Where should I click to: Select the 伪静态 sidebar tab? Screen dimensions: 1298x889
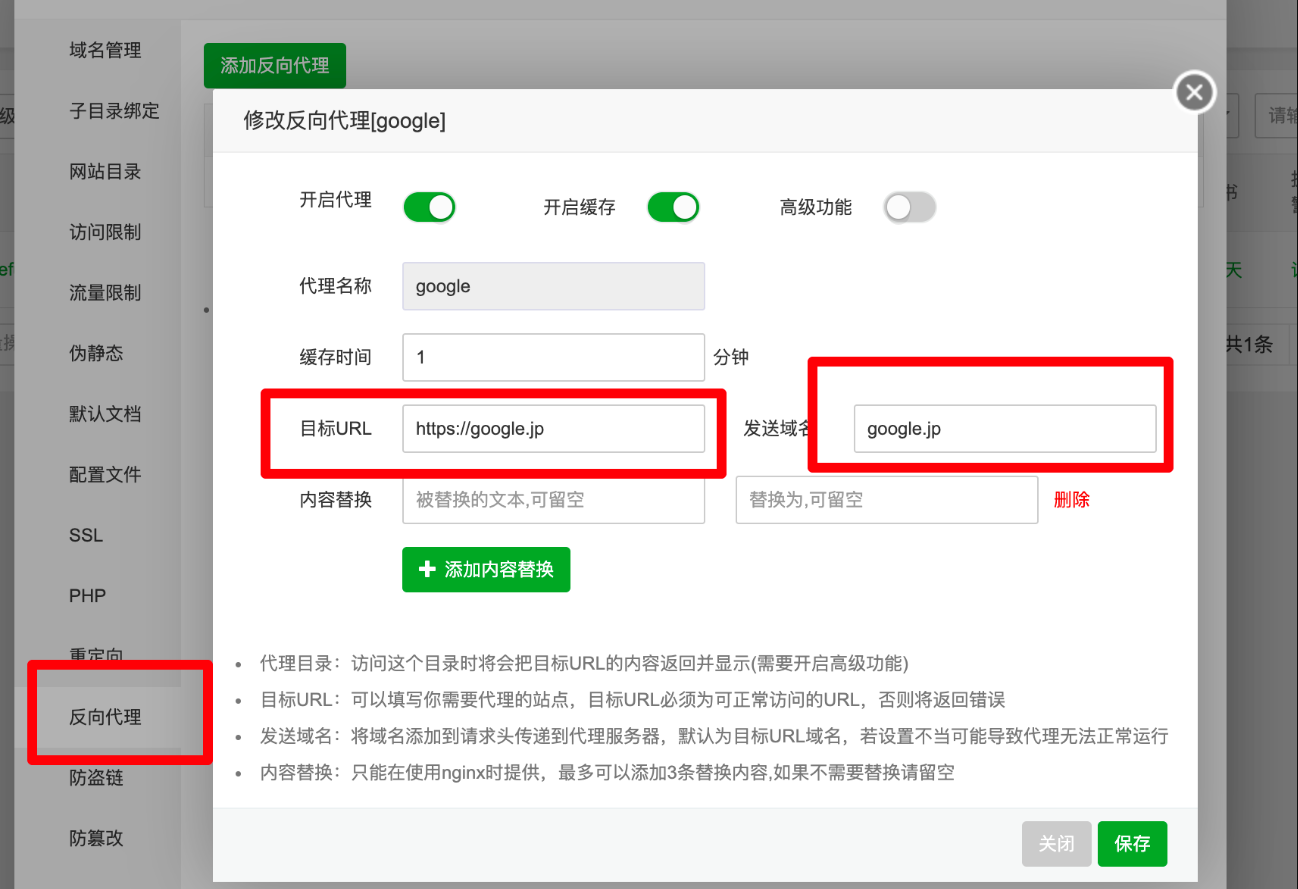tap(97, 353)
